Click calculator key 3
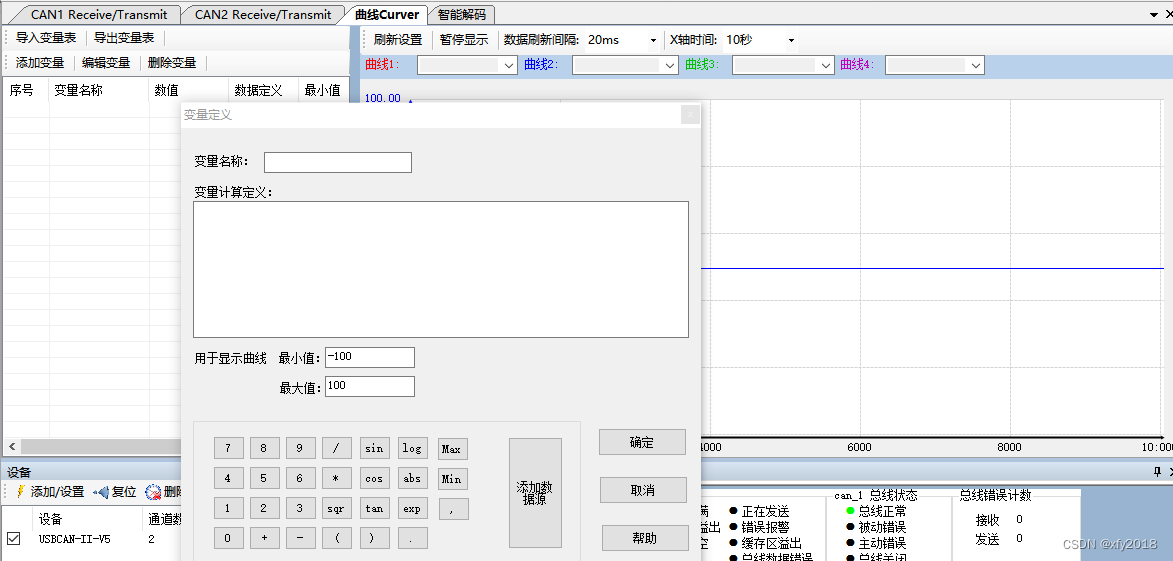1173x561 pixels. click(x=300, y=509)
